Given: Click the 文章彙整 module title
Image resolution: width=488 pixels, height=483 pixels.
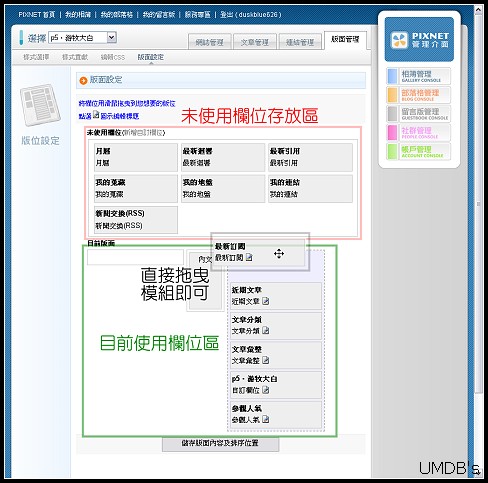Looking at the screenshot, I should 247,349.
